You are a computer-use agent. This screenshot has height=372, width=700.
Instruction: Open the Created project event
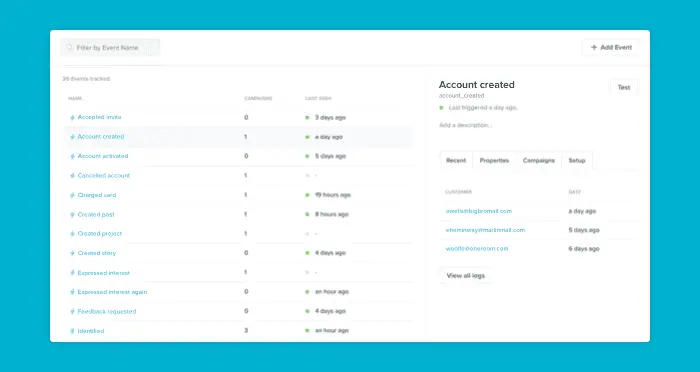click(x=100, y=234)
